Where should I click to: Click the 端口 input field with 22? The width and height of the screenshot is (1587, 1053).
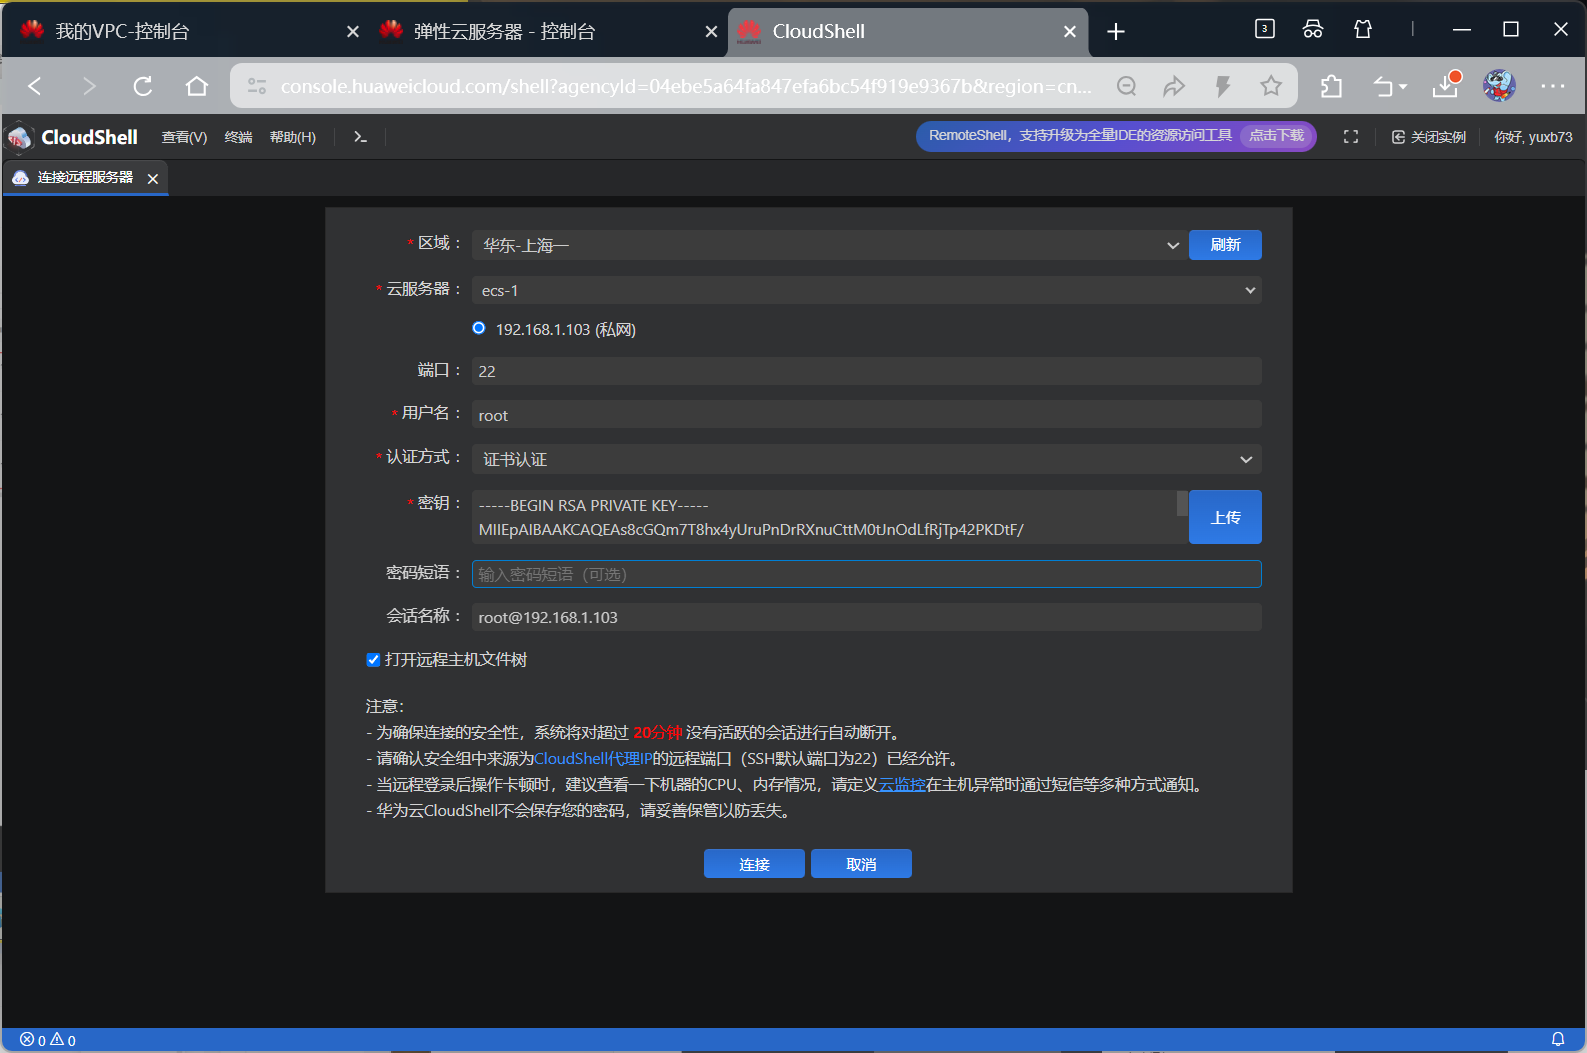(866, 371)
